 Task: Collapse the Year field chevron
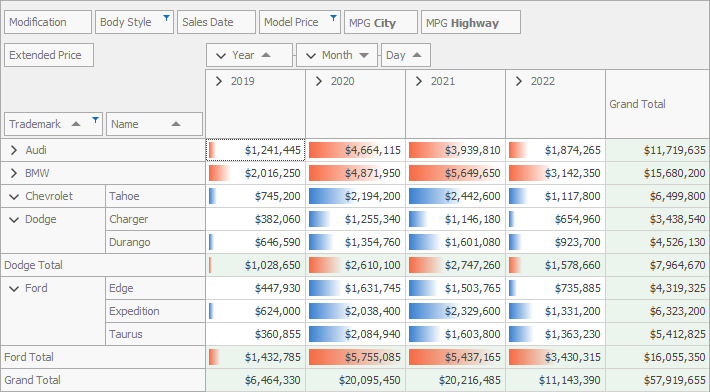[x=221, y=56]
